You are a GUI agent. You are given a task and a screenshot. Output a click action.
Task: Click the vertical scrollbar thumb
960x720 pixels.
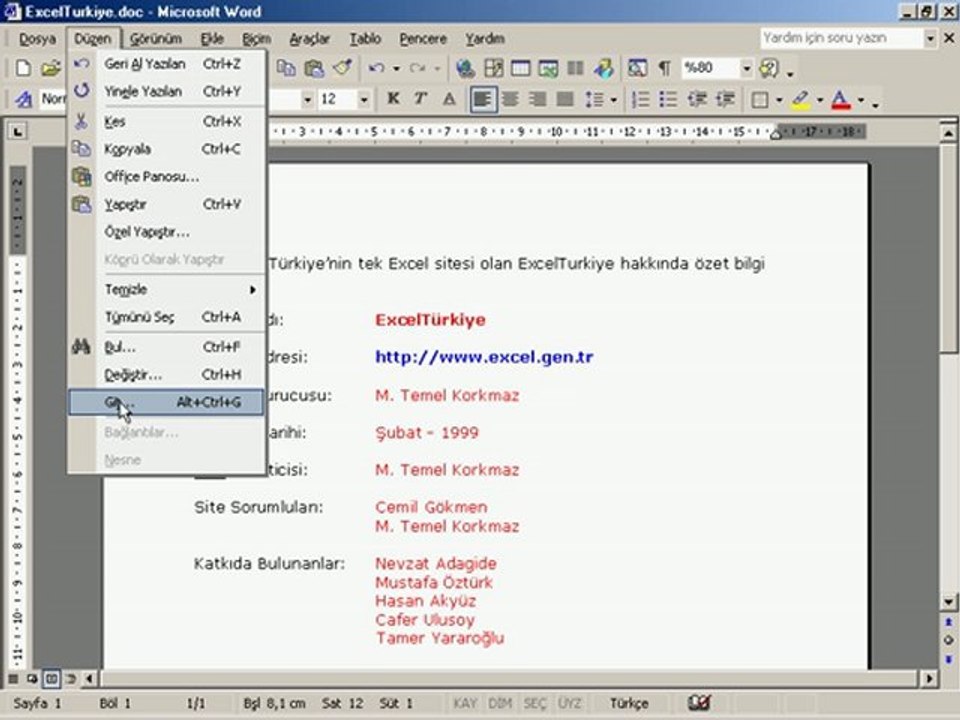pyautogui.click(x=948, y=249)
